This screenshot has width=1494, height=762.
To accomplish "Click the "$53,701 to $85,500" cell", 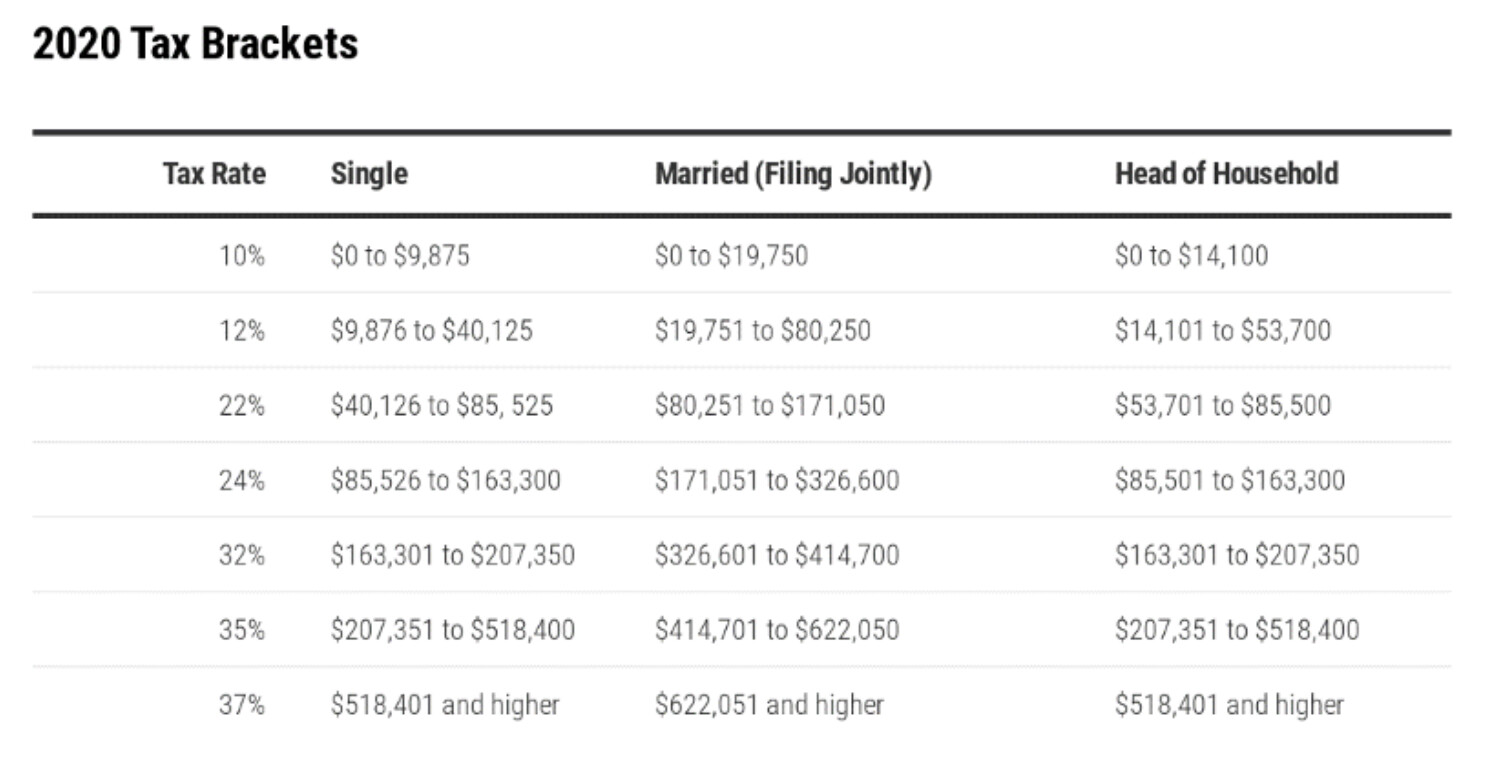I will (x=1223, y=406).
